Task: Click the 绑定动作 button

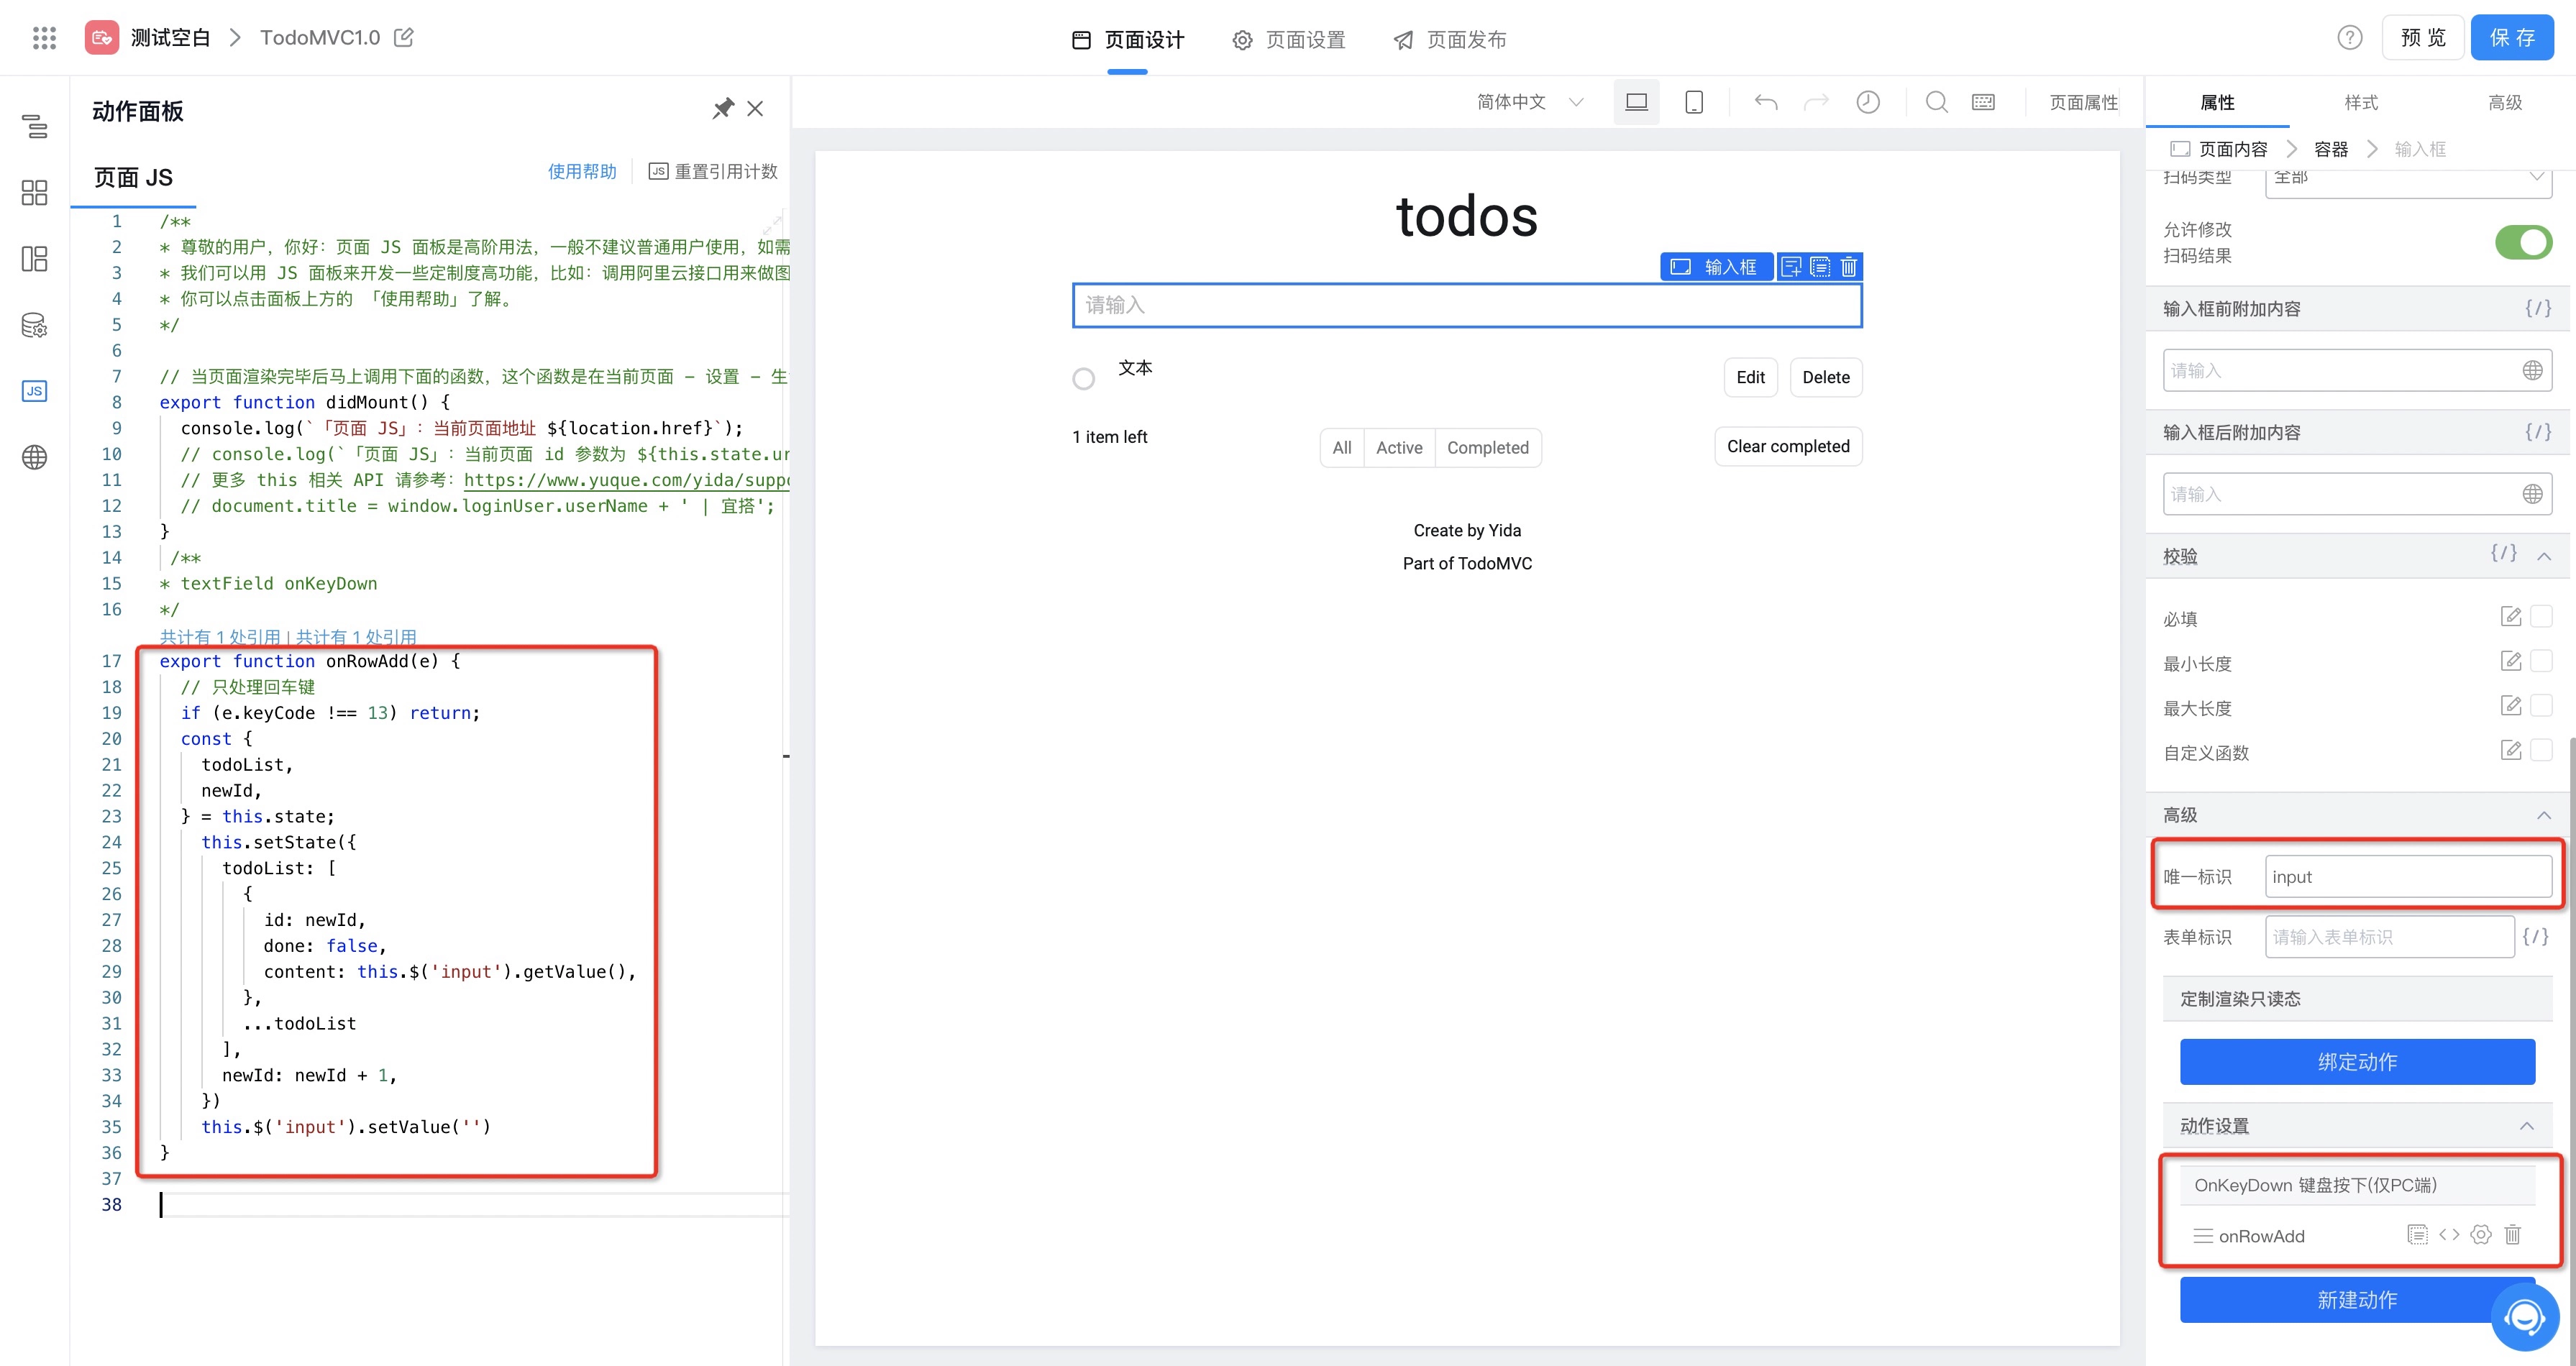Action: coord(2356,1061)
